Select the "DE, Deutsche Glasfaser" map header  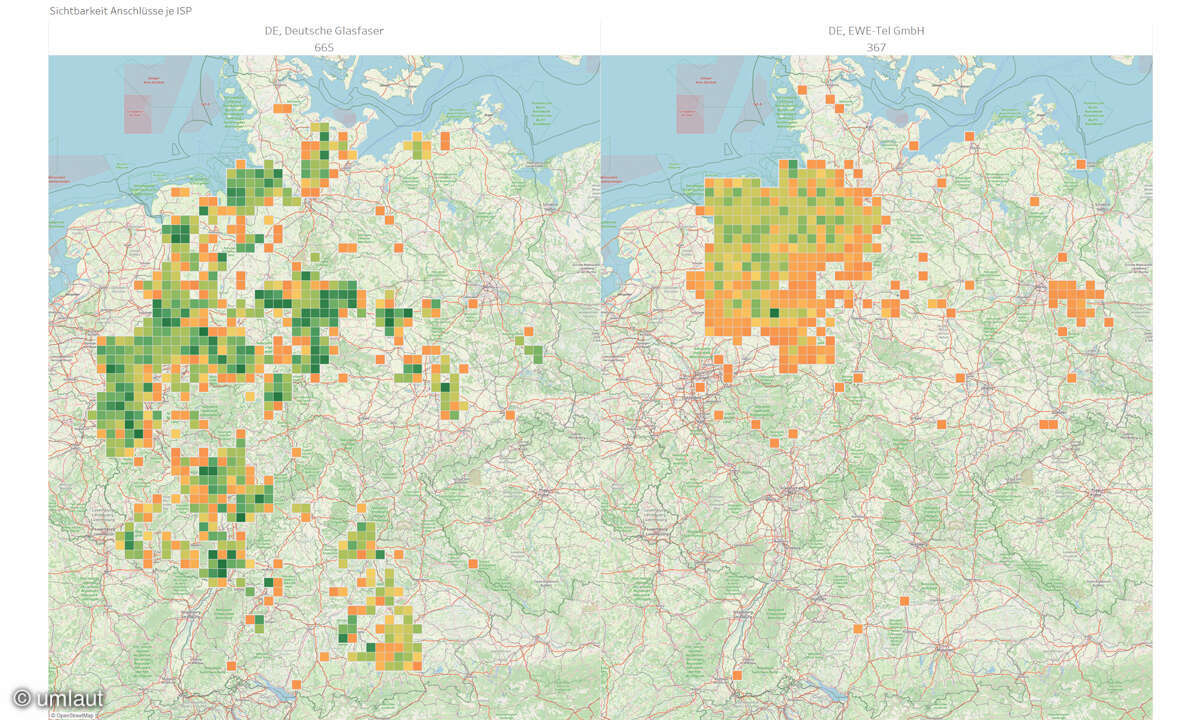pos(324,31)
